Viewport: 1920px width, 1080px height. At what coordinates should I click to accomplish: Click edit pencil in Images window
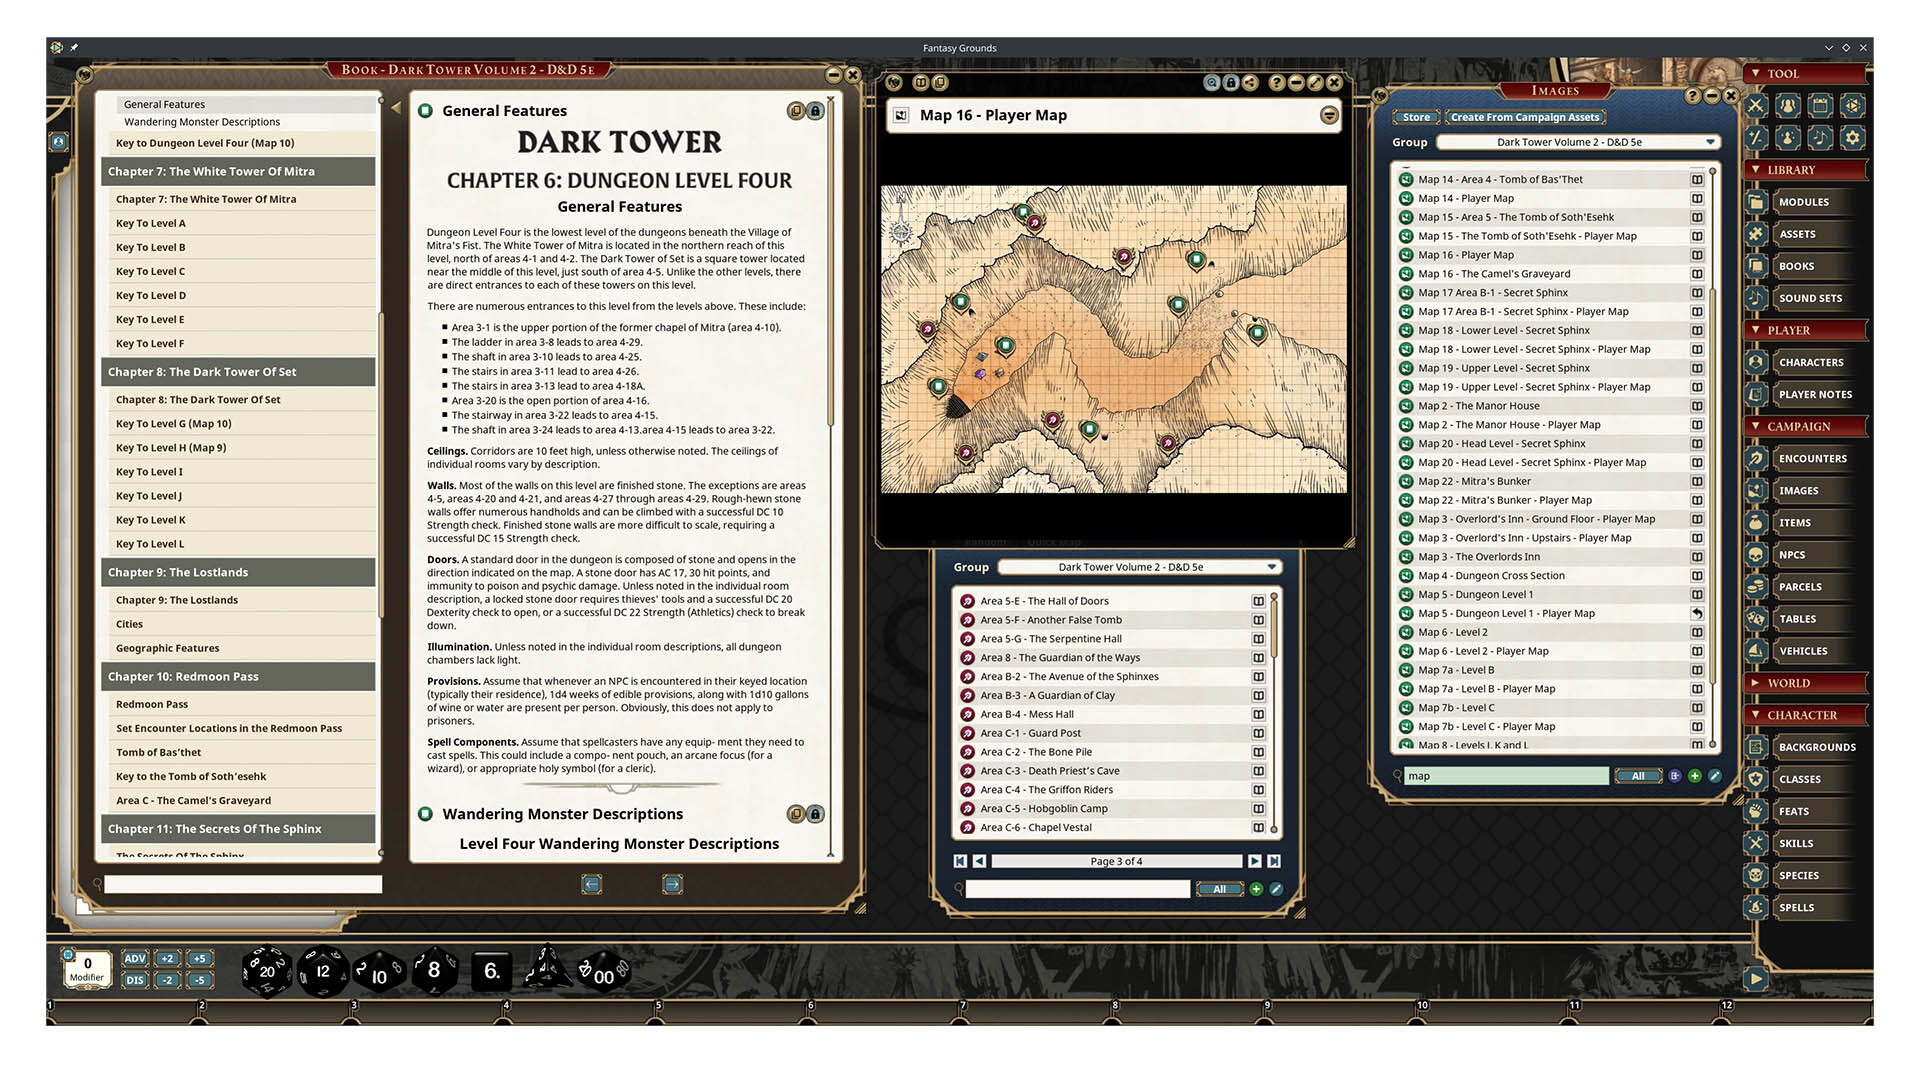(1714, 776)
